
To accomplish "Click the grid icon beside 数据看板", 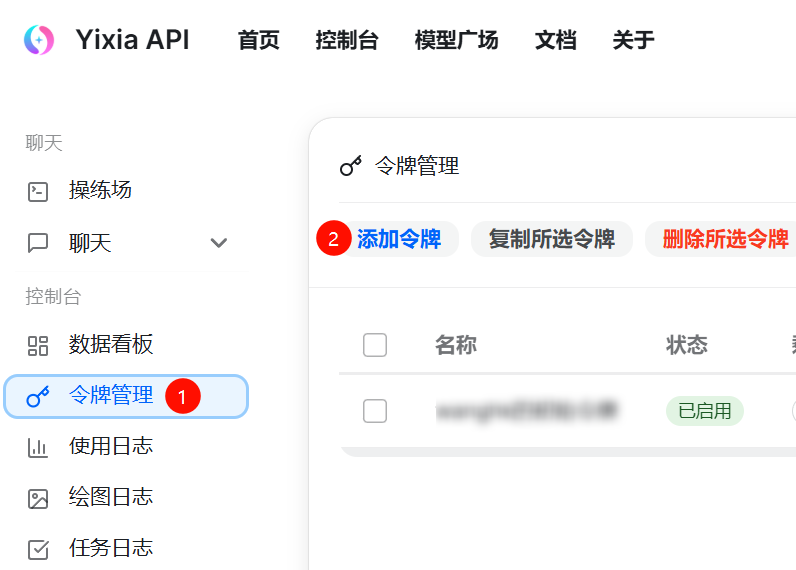I will 38,346.
